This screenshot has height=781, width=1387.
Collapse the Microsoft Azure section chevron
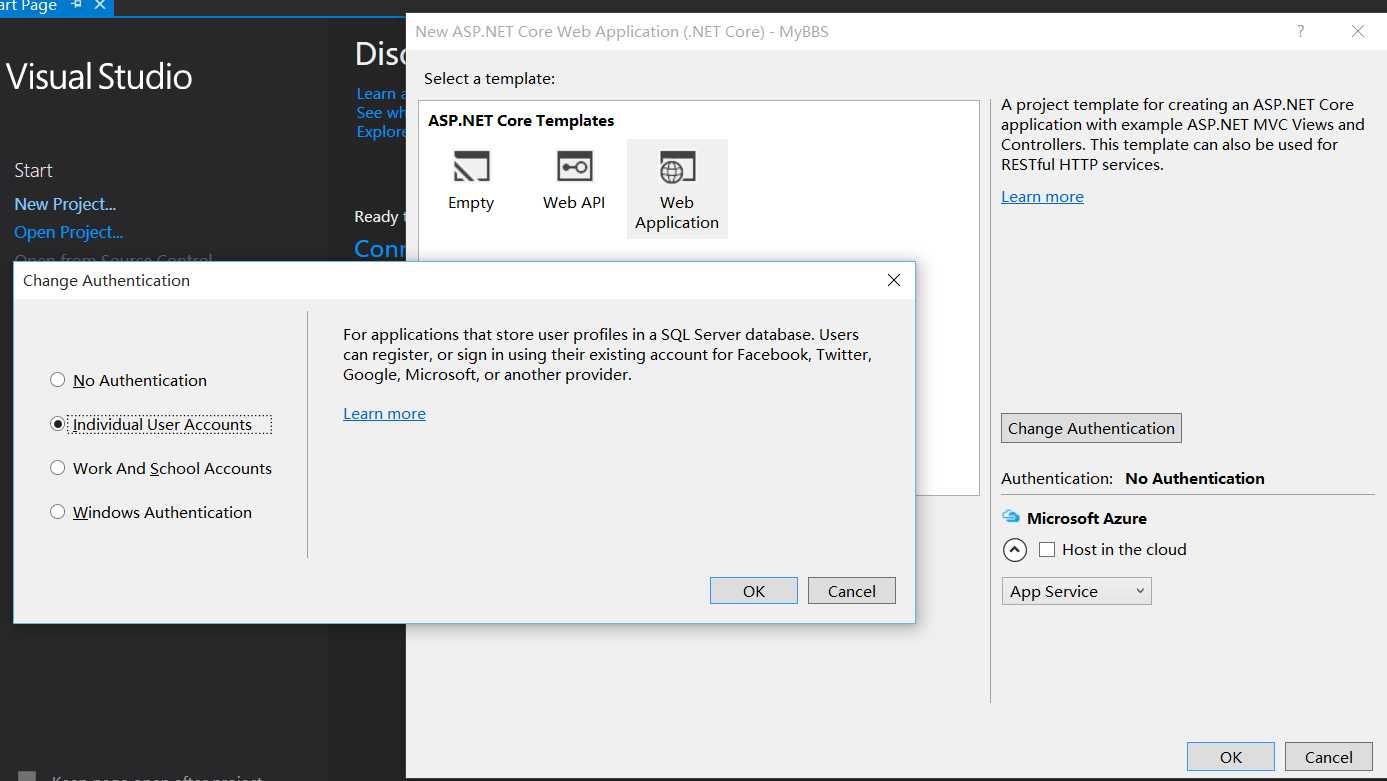(1014, 550)
